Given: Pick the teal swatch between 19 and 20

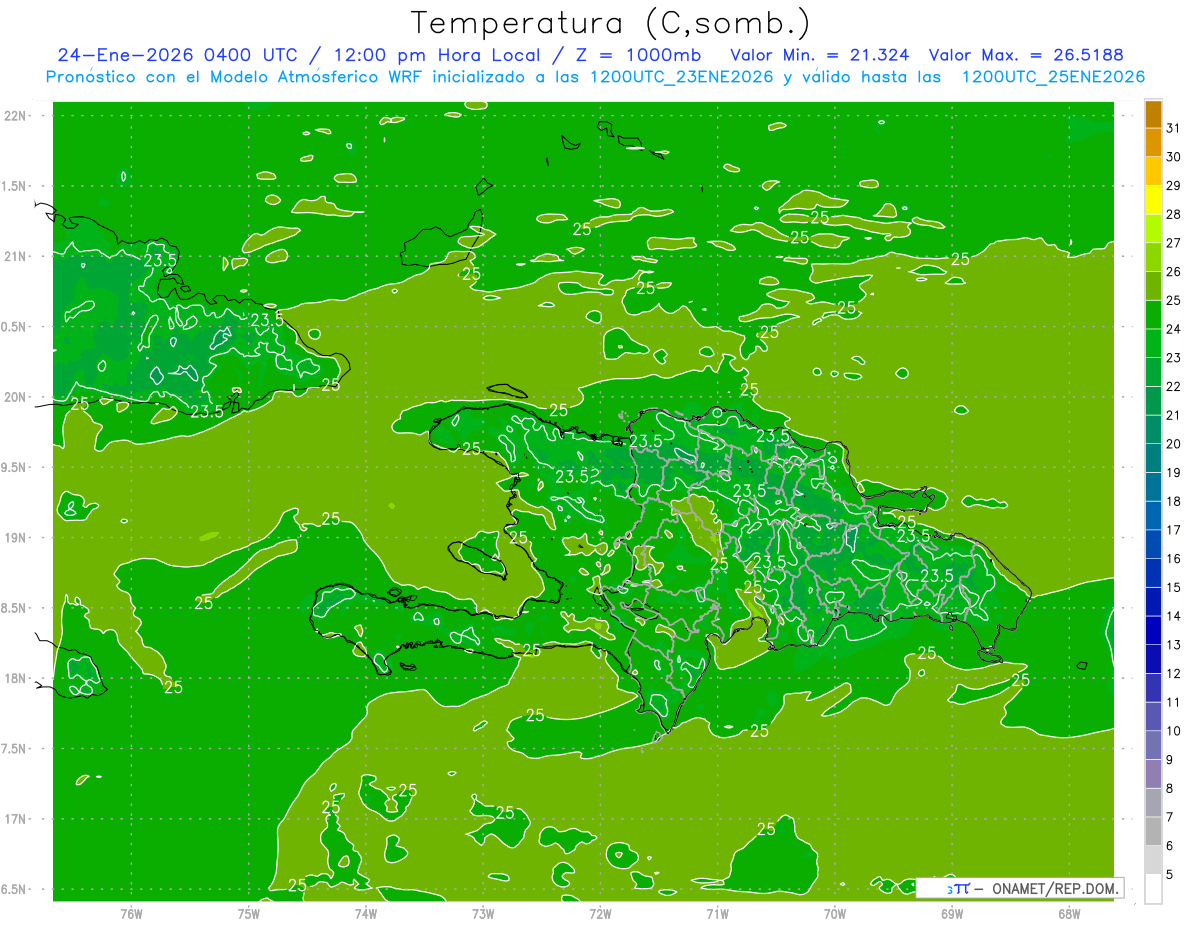Looking at the screenshot, I should point(1153,458).
